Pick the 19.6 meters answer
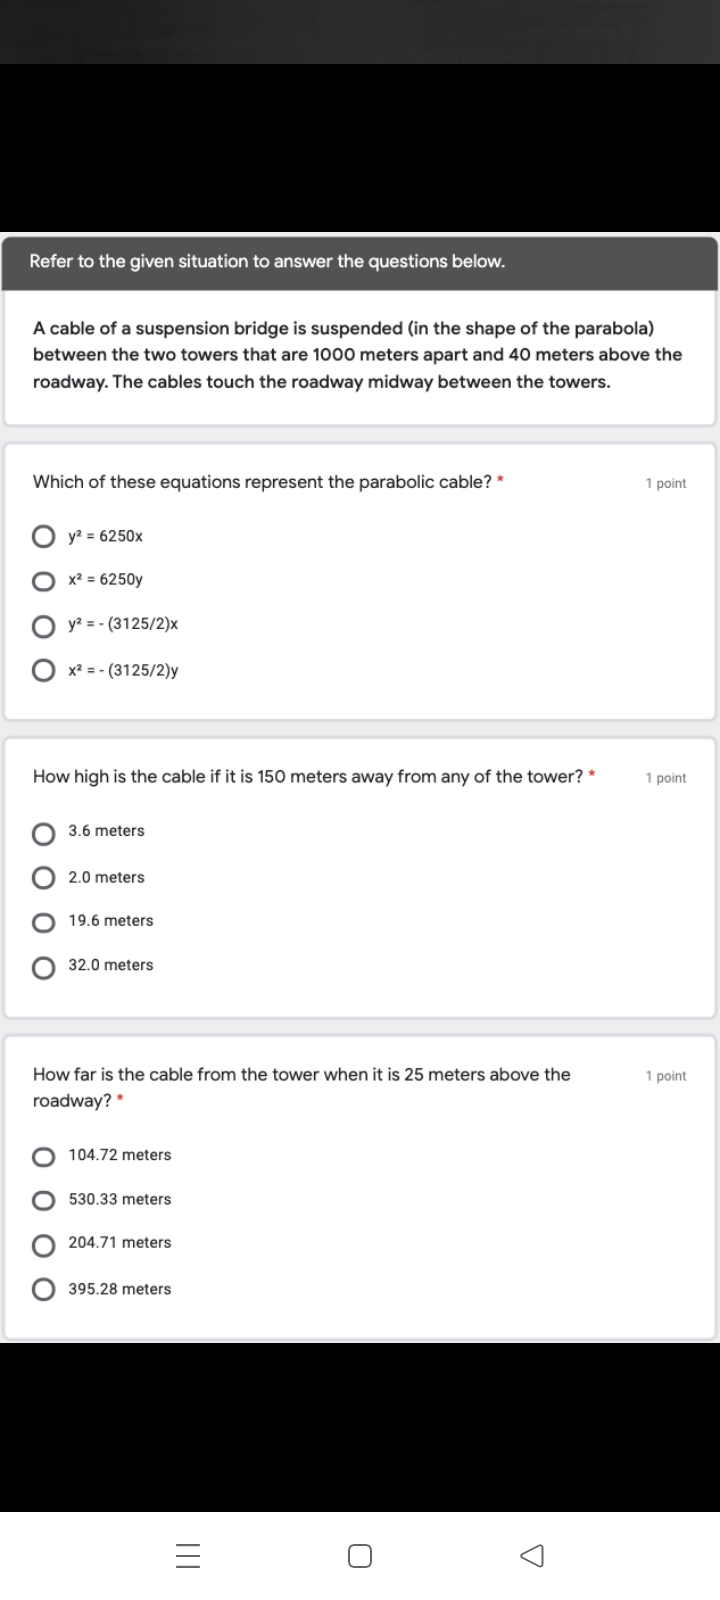The height and width of the screenshot is (1600, 720). pyautogui.click(x=43, y=922)
